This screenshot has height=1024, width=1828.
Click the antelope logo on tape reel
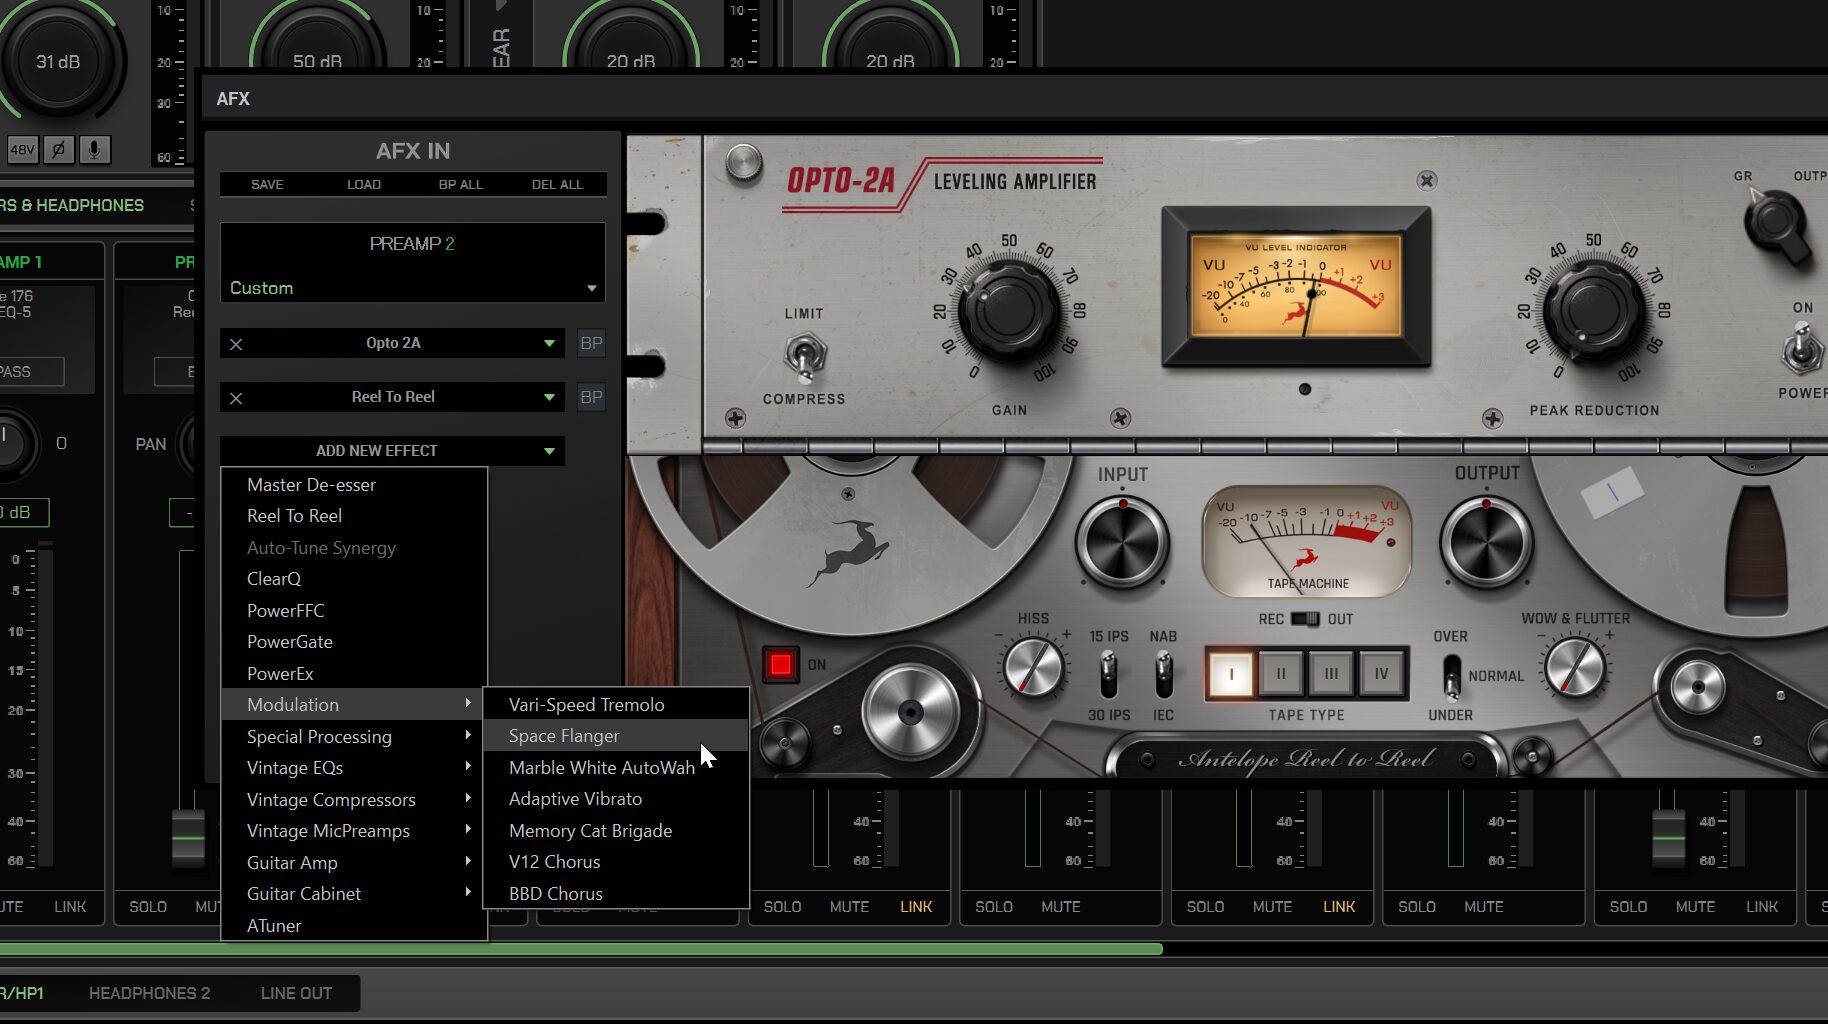tap(849, 552)
